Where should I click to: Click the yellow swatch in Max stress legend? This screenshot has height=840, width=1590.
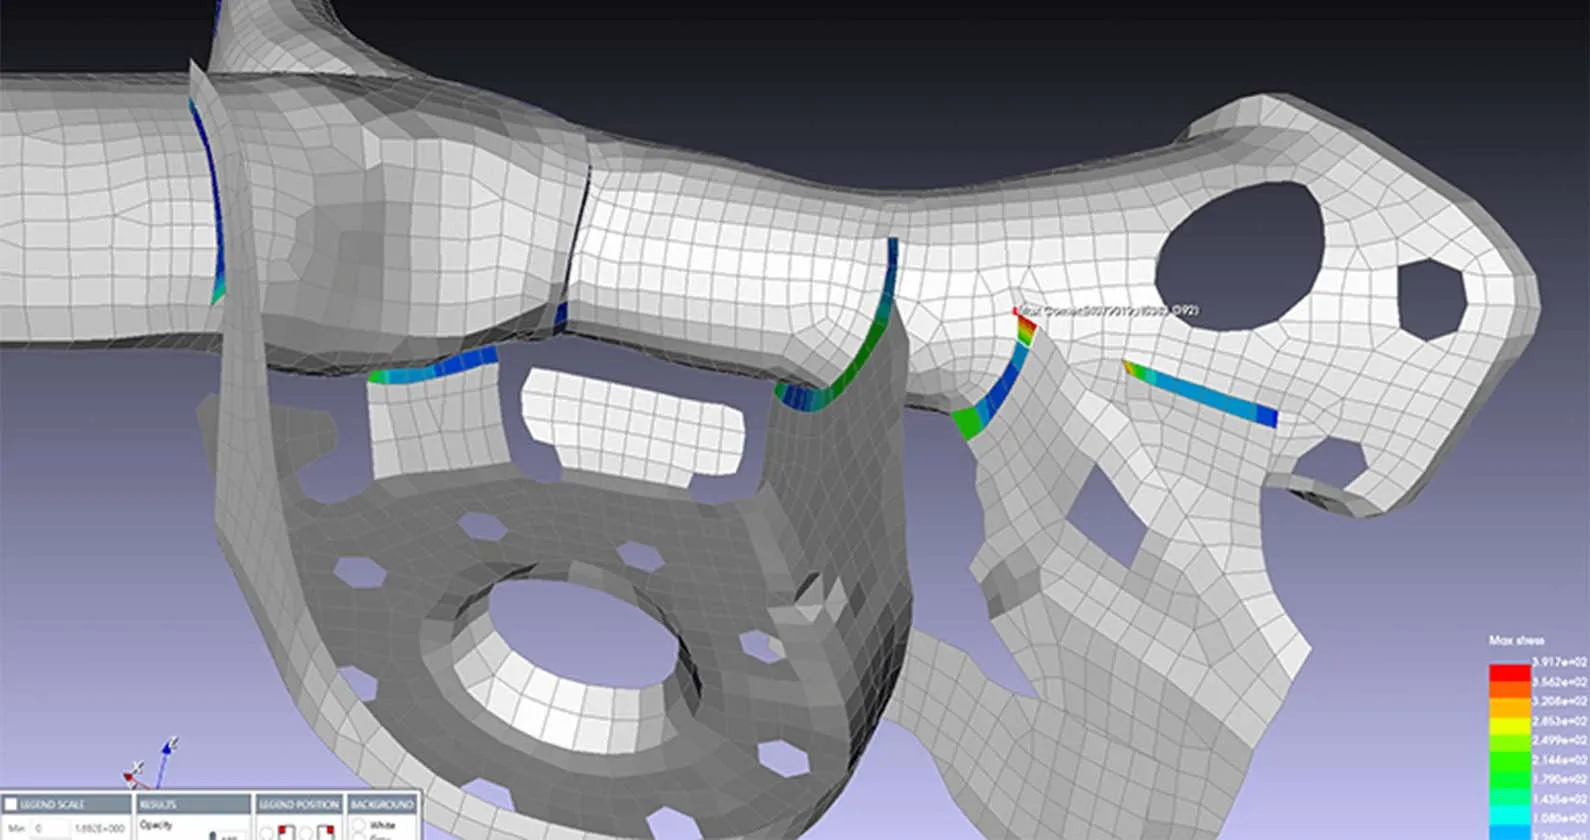click(1509, 712)
